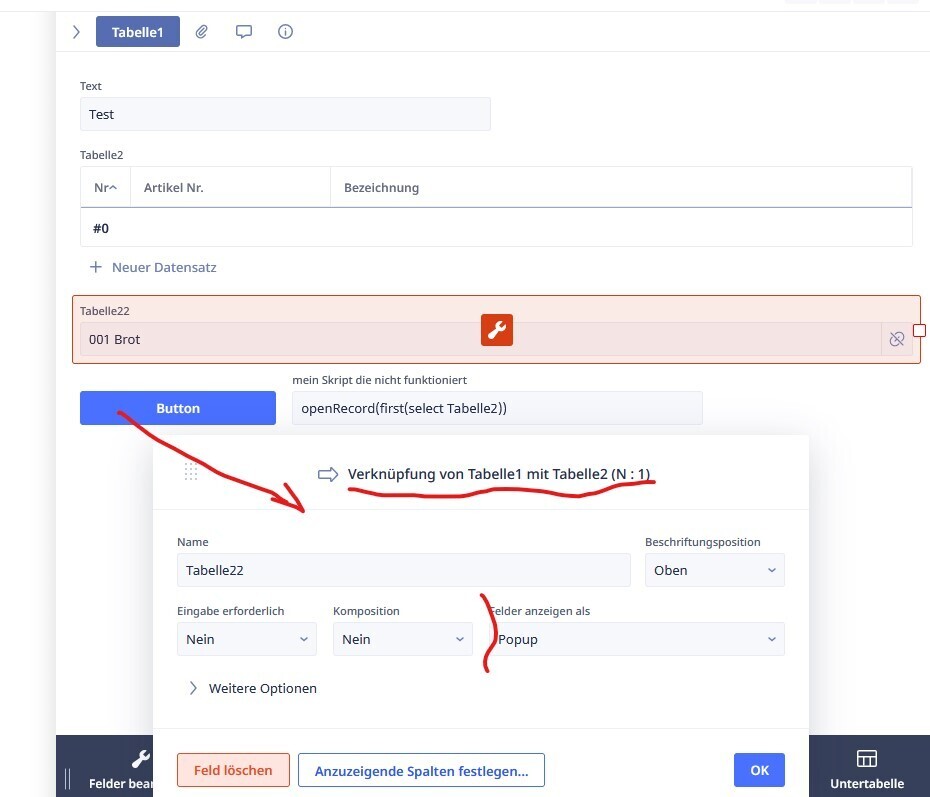Open the Beschriftungsposition dropdown

[x=715, y=570]
